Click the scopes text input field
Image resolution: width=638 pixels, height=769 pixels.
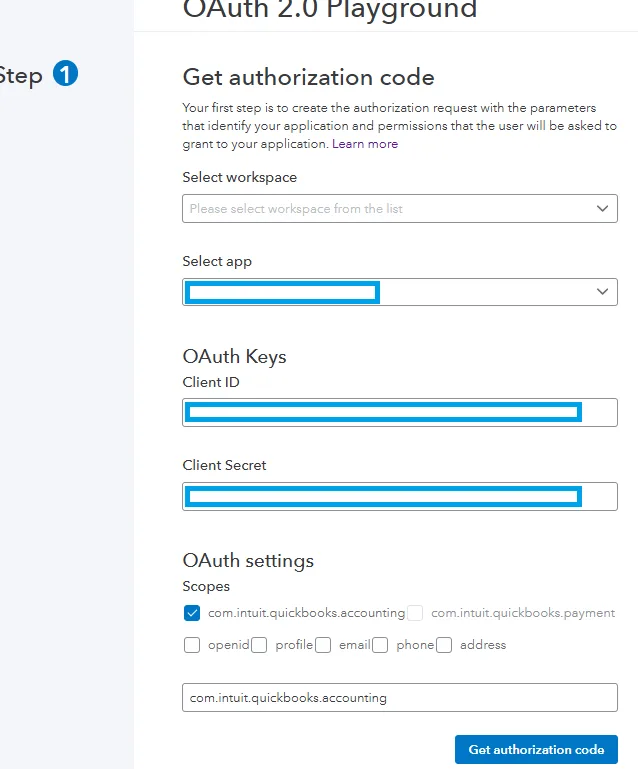click(400, 697)
